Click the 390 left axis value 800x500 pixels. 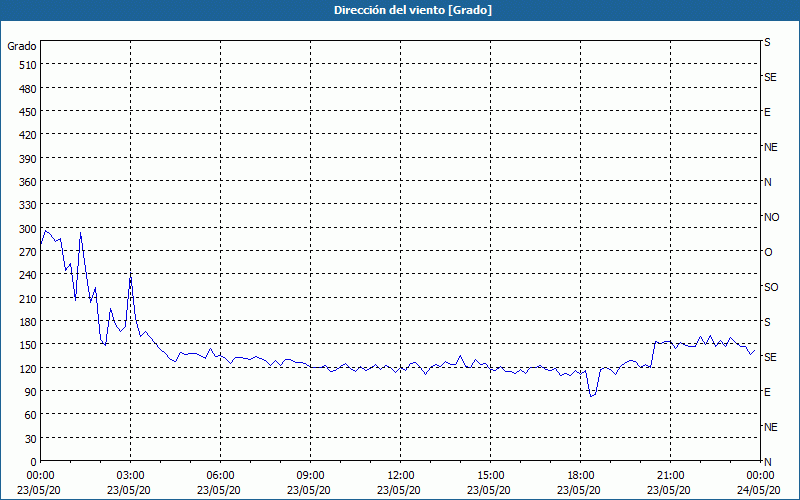(x=28, y=159)
